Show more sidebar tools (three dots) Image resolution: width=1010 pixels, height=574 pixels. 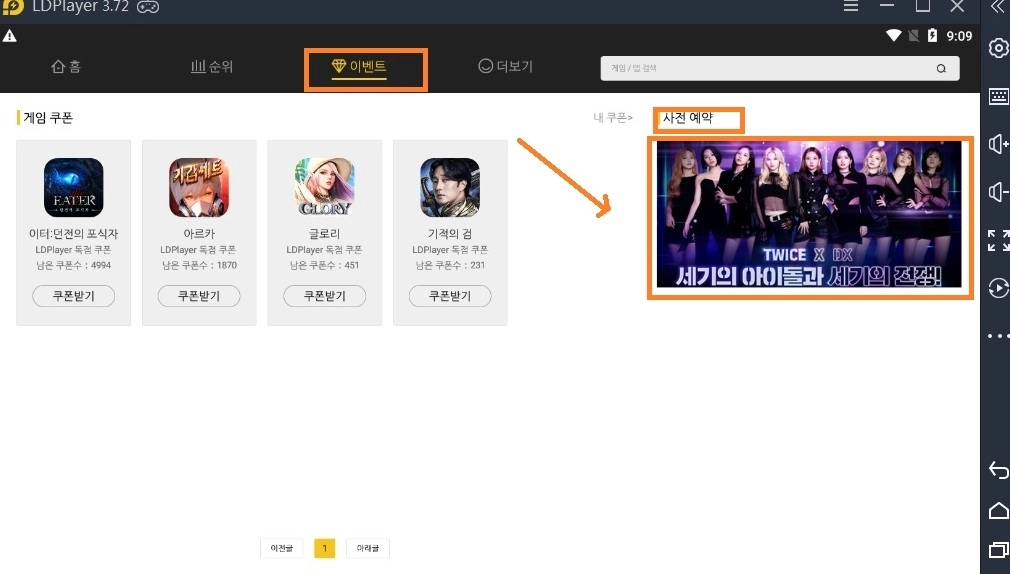tap(998, 336)
